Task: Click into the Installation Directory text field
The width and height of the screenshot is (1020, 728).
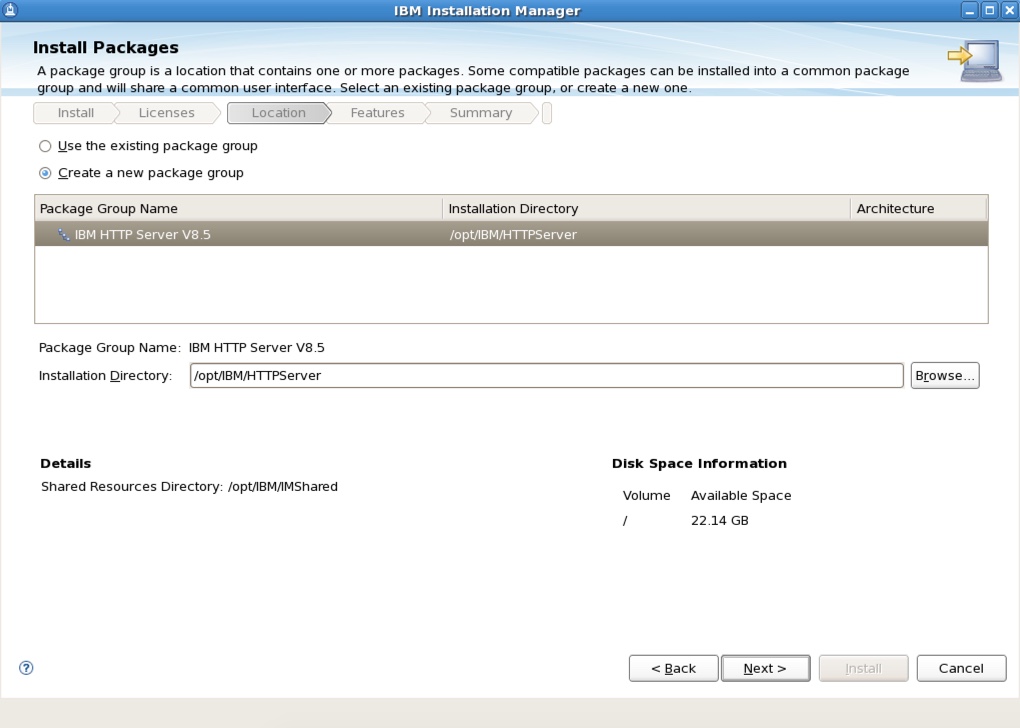Action: [x=546, y=375]
